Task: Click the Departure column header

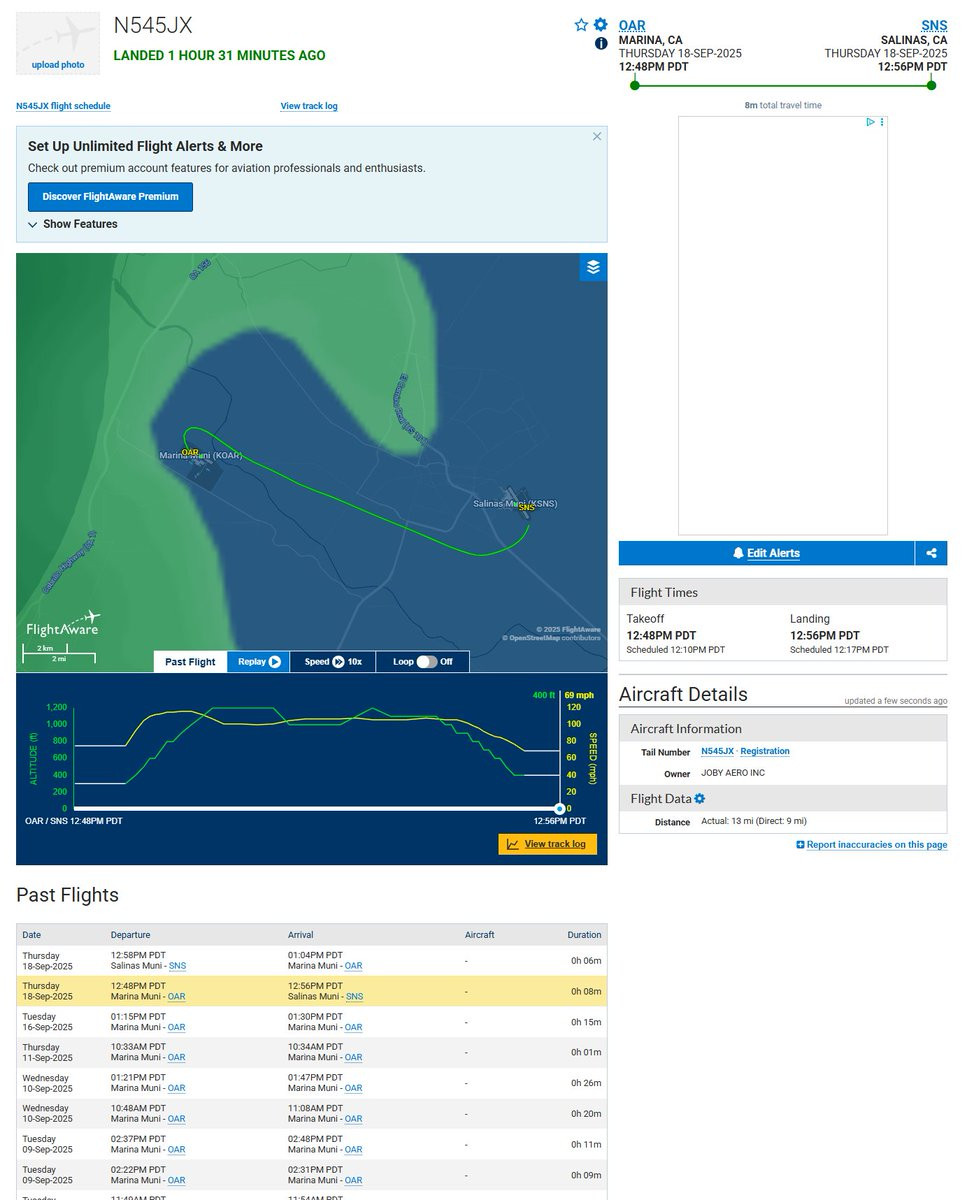Action: (130, 935)
